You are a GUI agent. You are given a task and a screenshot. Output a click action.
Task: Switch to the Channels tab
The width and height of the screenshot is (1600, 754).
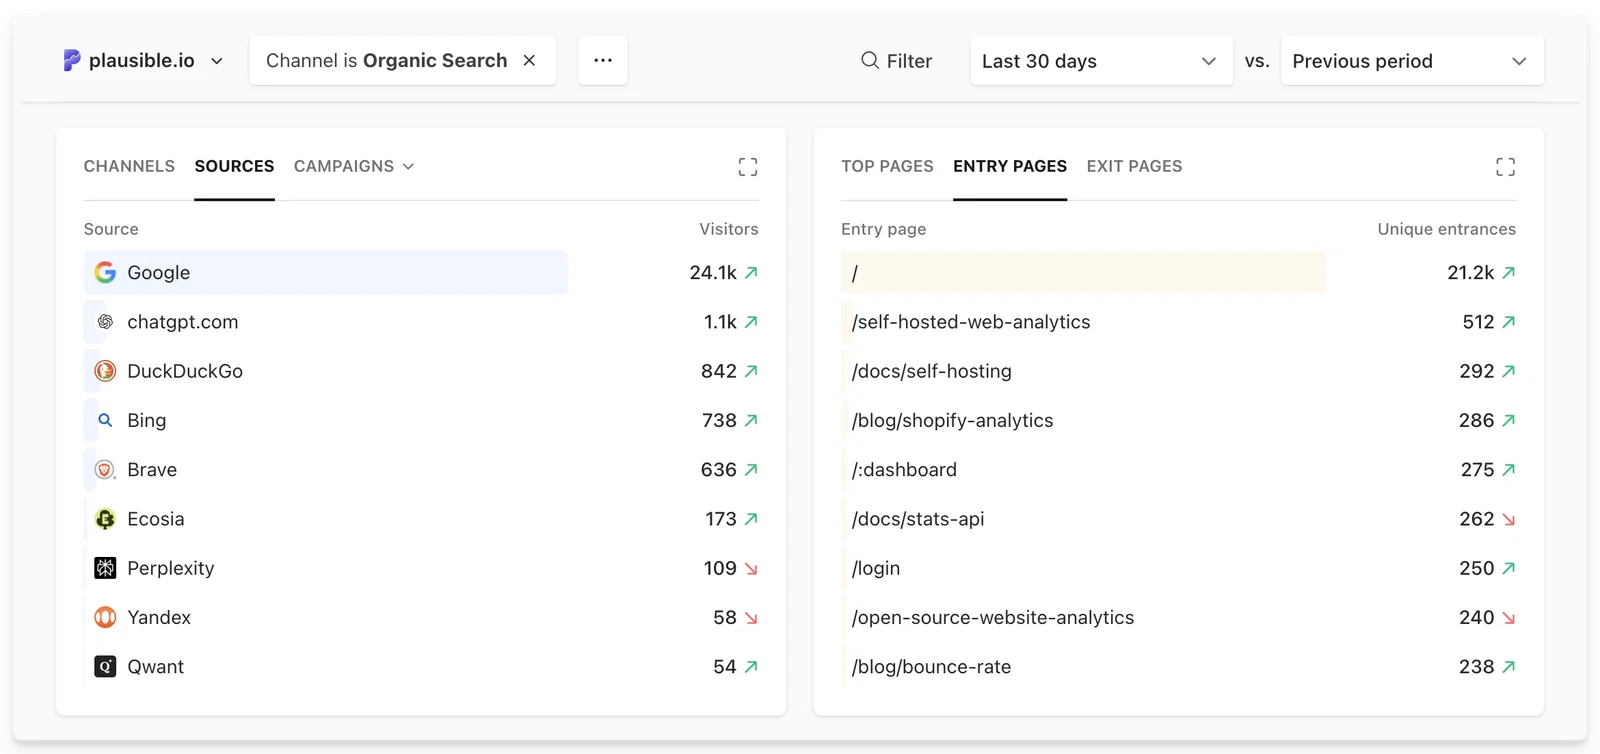[x=129, y=166]
